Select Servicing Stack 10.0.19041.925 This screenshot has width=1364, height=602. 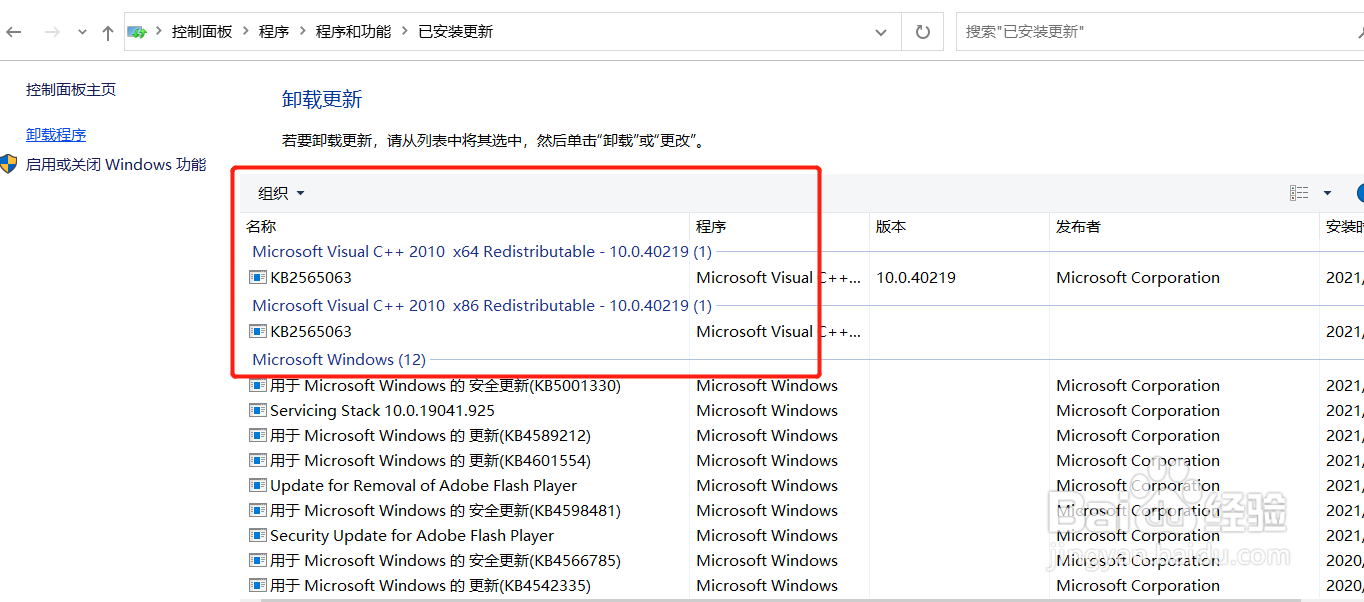pyautogui.click(x=382, y=410)
